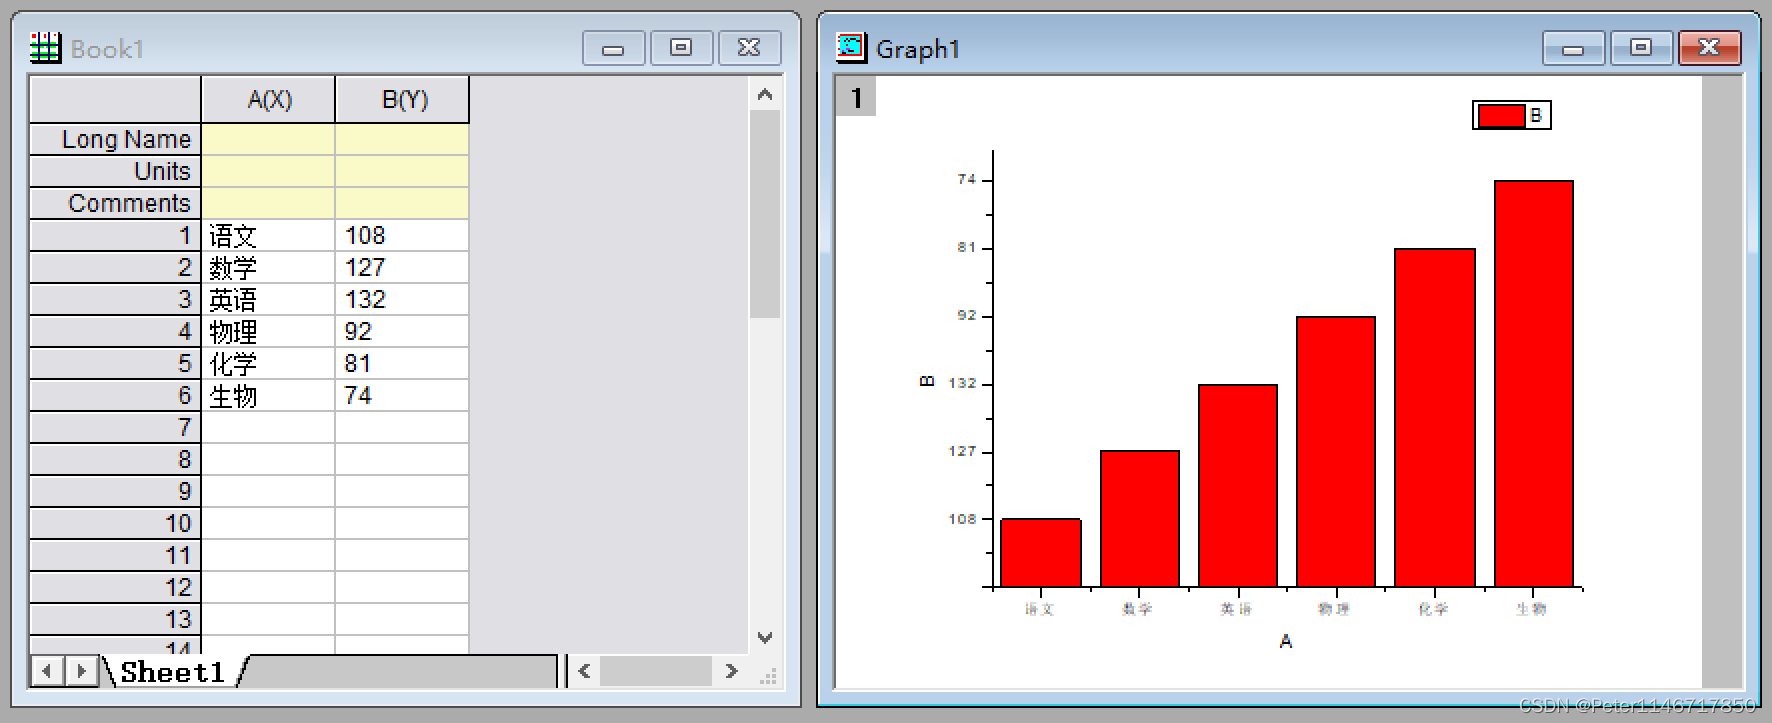Screen dimensions: 1772x723
Task: Click the red legend swatch for B
Action: [1501, 116]
